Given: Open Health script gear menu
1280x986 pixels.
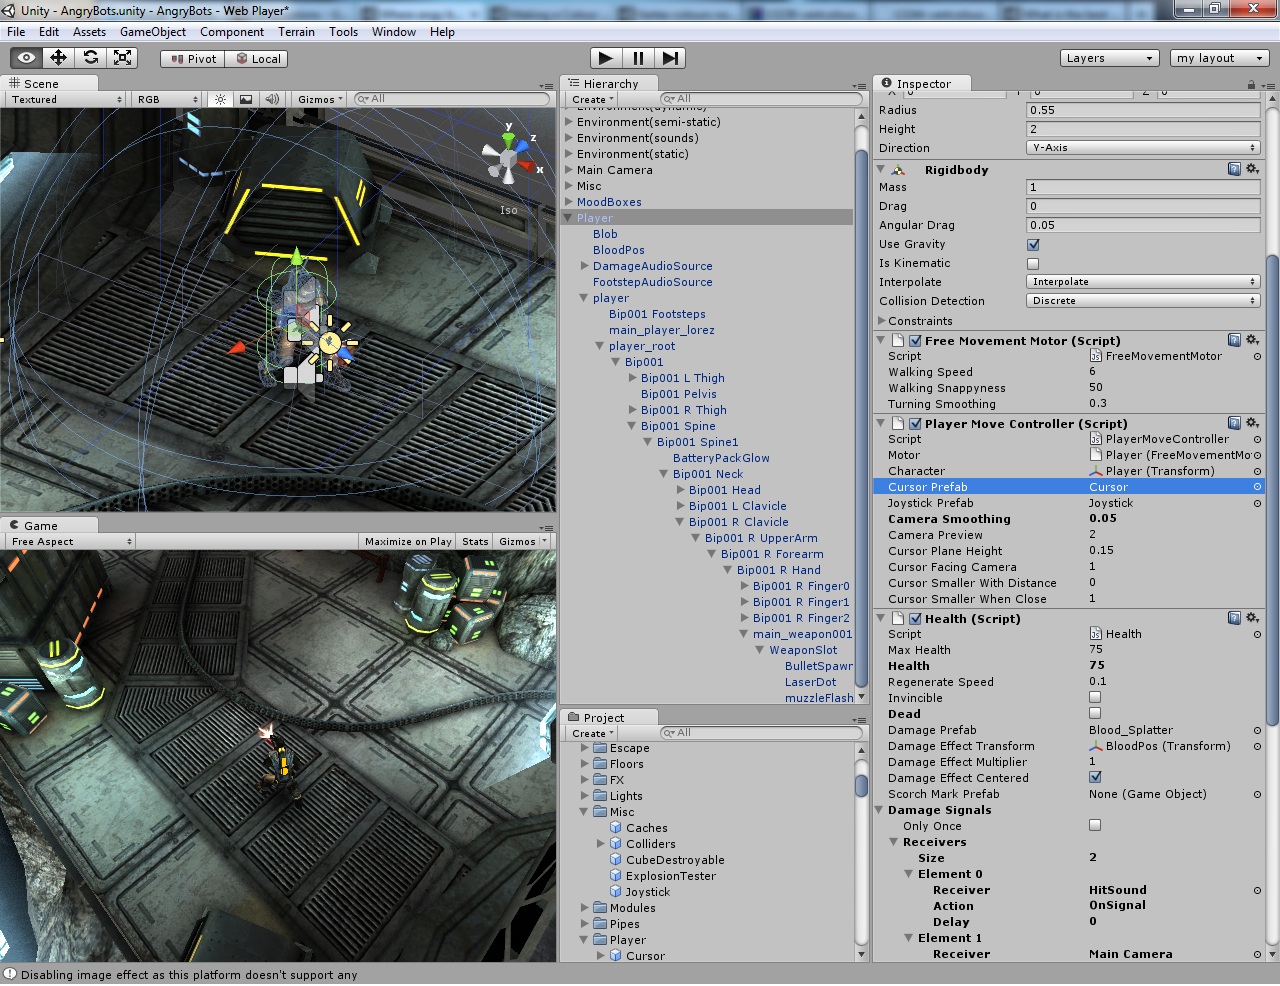Looking at the screenshot, I should coord(1252,619).
